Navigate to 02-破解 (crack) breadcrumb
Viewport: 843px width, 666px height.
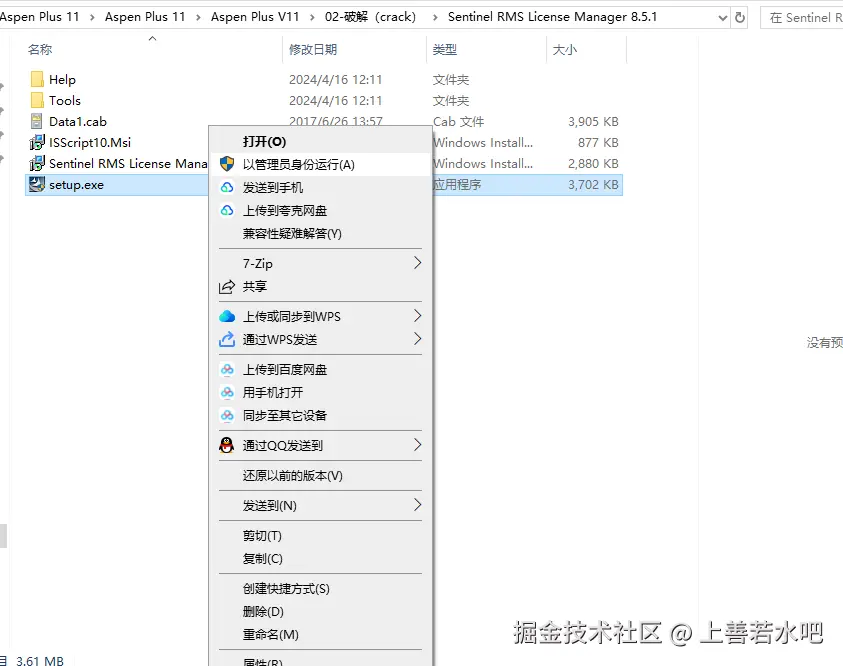tap(370, 17)
